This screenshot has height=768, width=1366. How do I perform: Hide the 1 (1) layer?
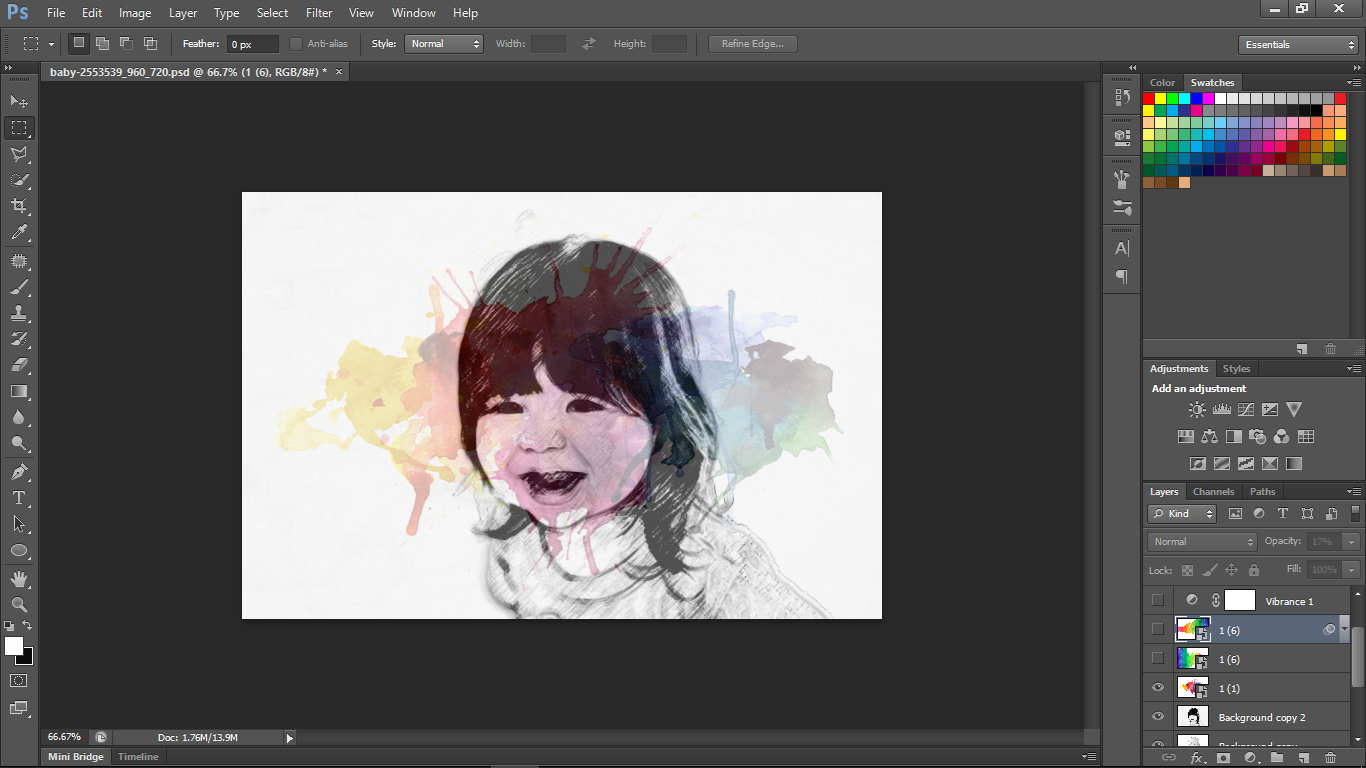[1158, 688]
